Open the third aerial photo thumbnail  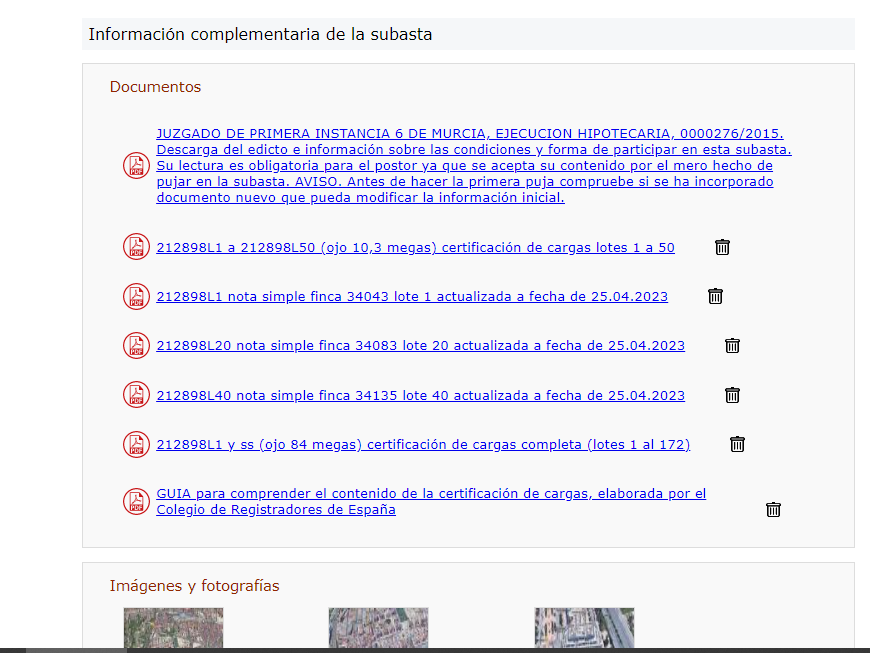[584, 627]
